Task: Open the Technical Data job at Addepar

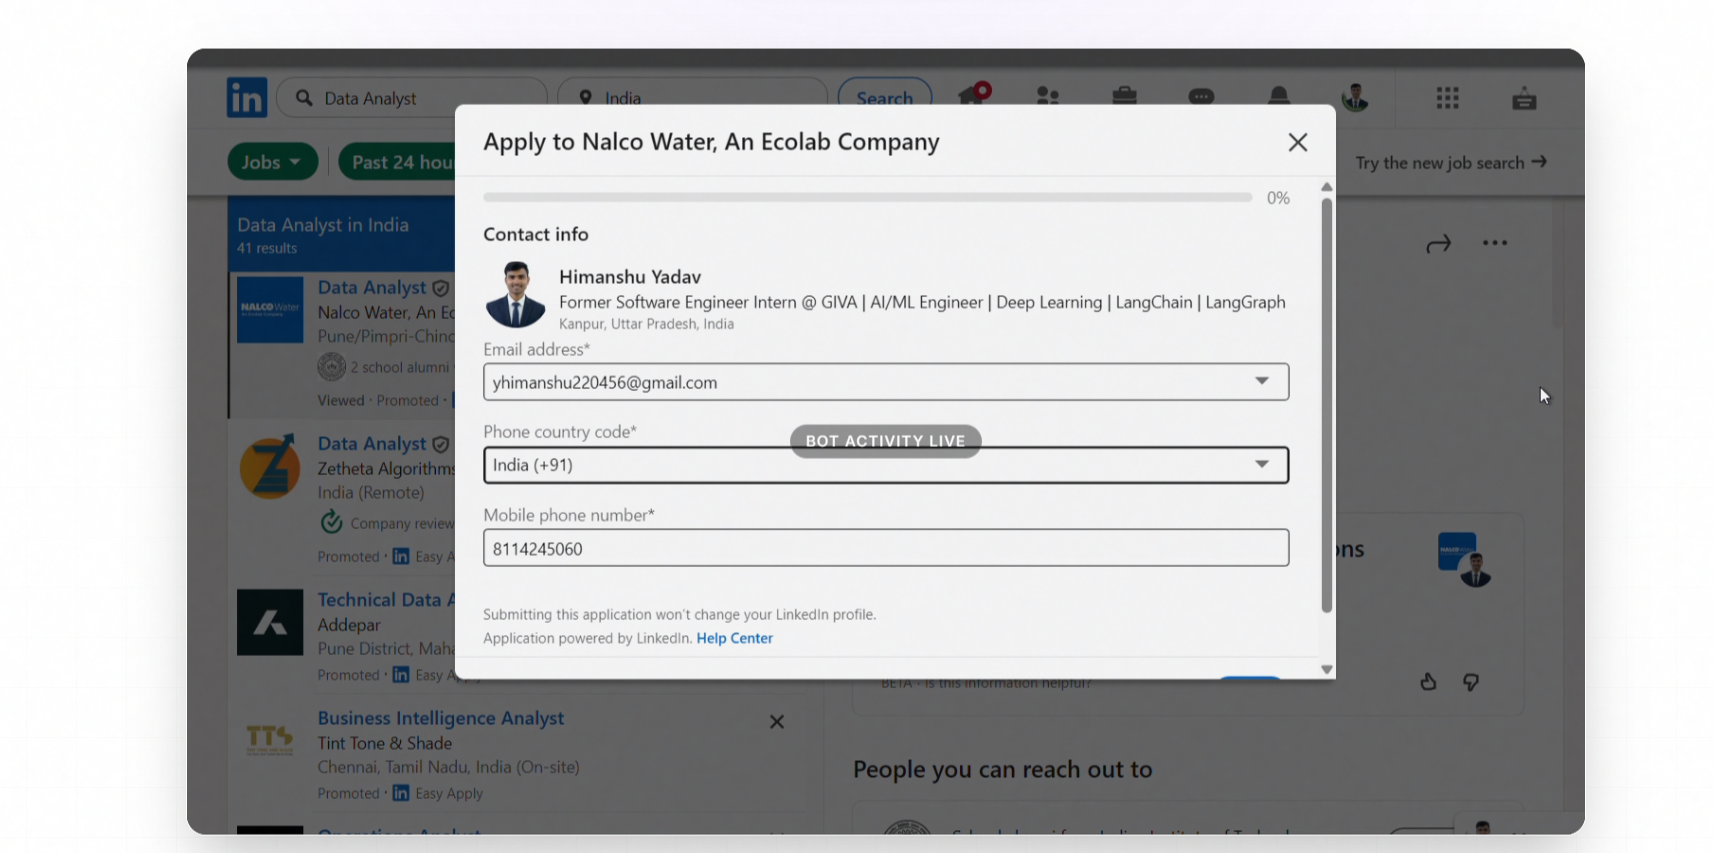Action: (386, 600)
